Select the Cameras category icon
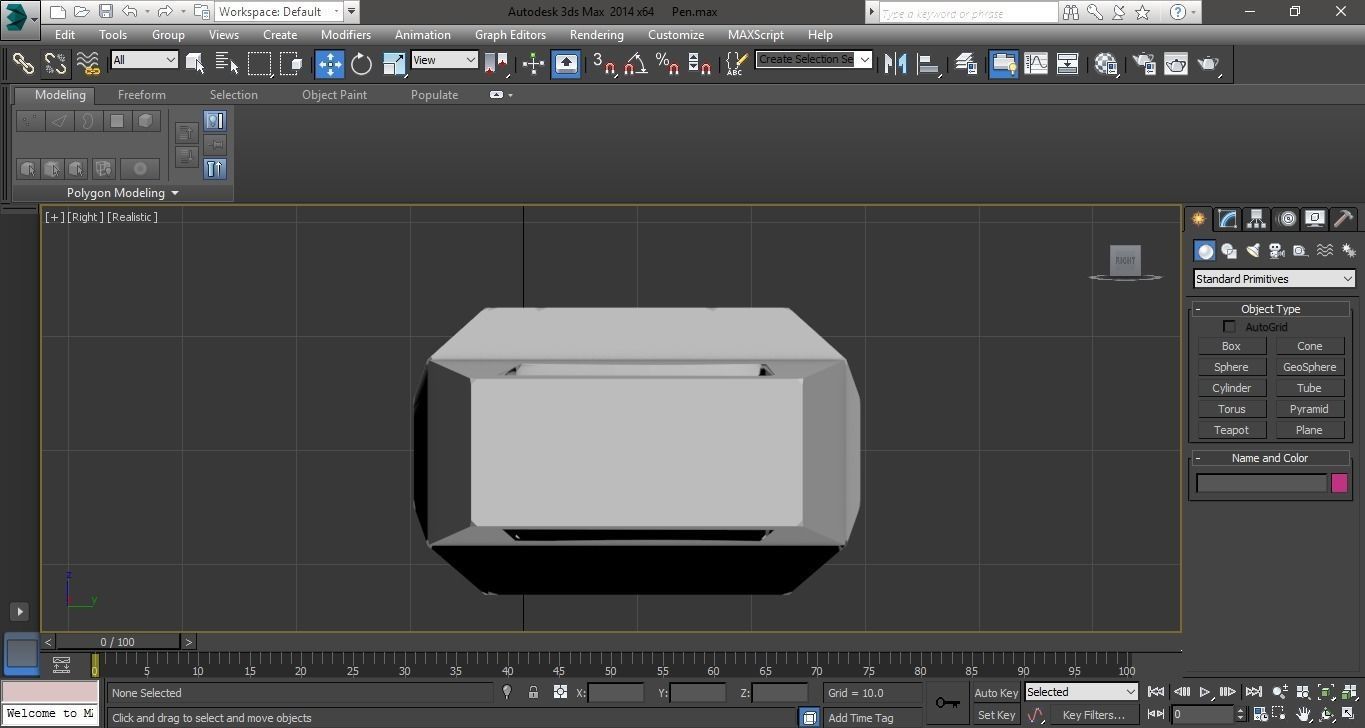Image resolution: width=1365 pixels, height=728 pixels. 1277,251
